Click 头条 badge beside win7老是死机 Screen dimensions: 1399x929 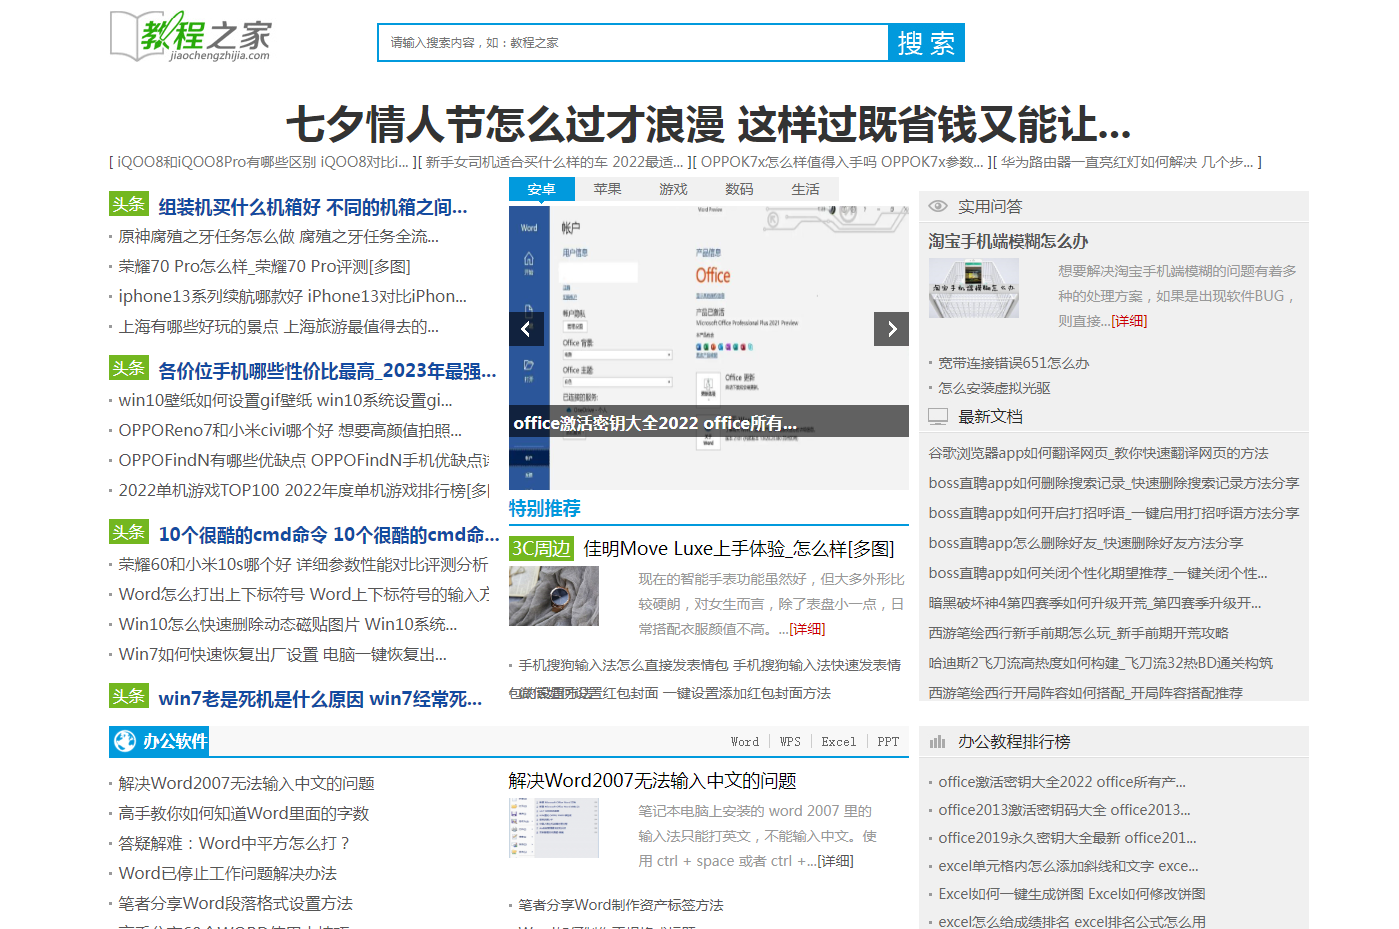(x=129, y=696)
